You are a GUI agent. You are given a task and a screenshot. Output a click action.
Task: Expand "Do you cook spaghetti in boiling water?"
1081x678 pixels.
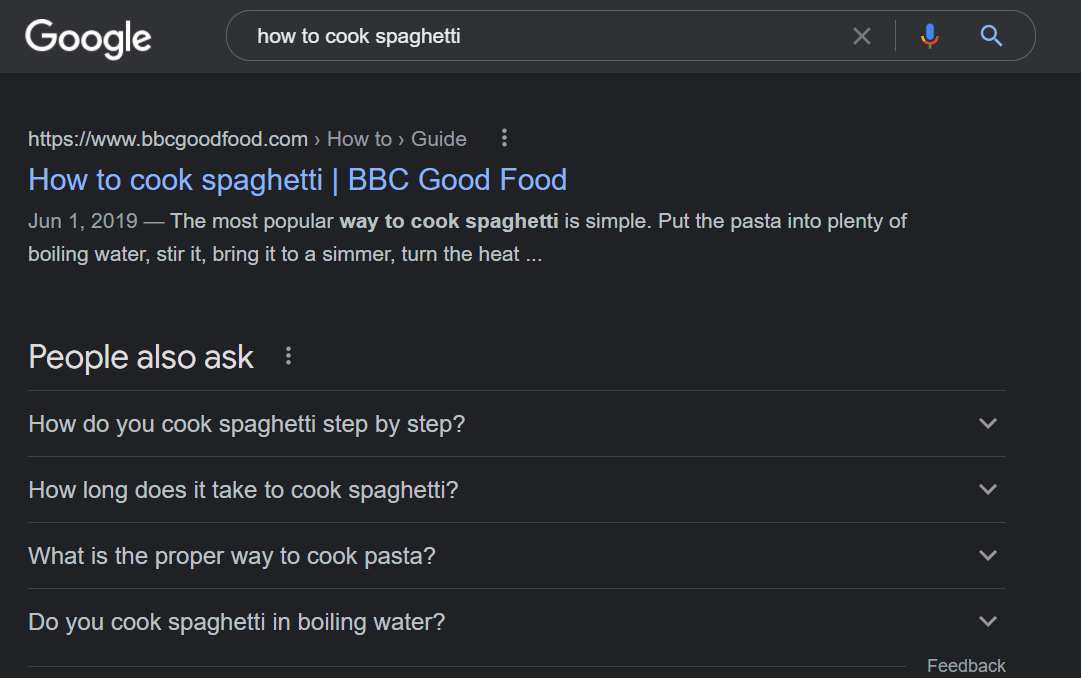click(237, 622)
